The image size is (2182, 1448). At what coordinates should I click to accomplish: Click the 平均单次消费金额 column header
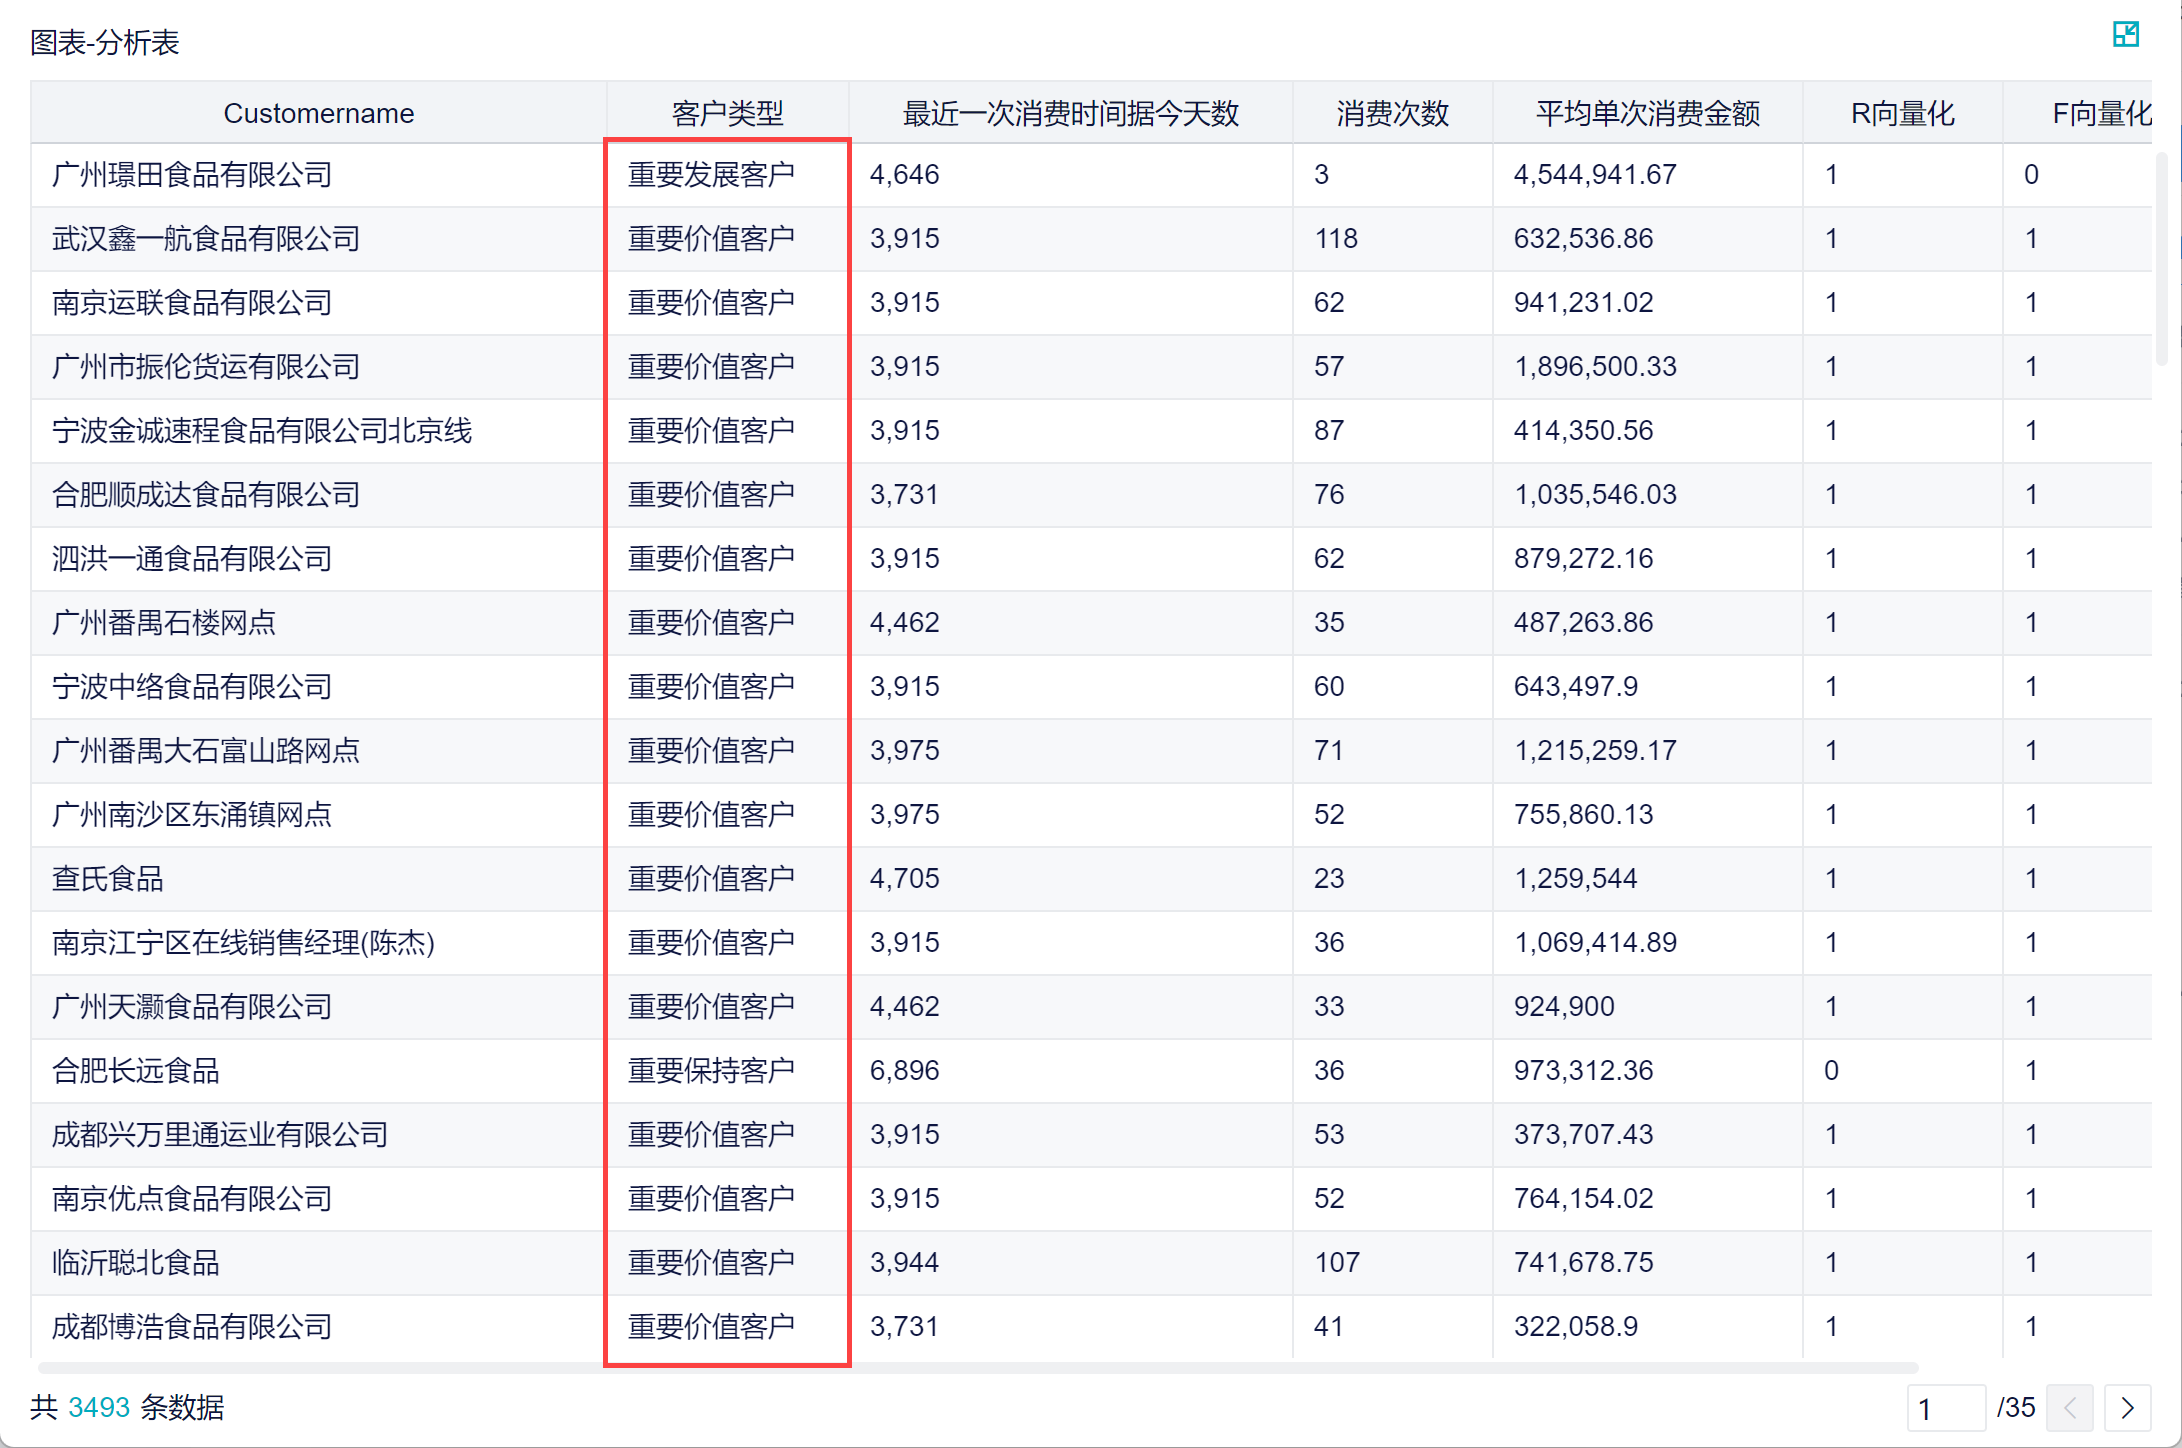pyautogui.click(x=1647, y=113)
